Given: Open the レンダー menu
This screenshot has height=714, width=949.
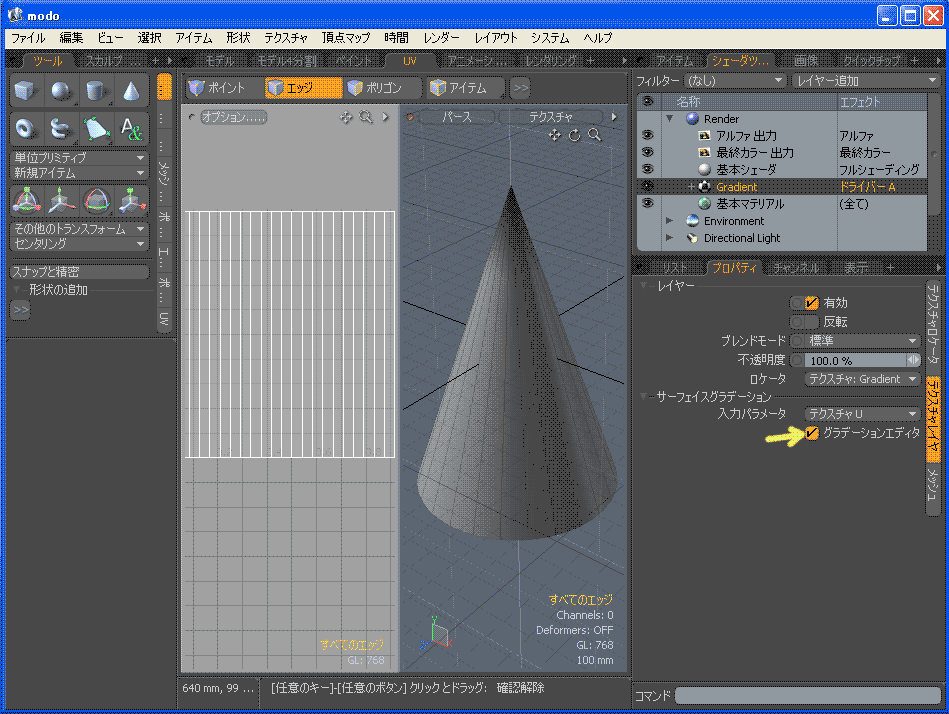Looking at the screenshot, I should tap(441, 38).
